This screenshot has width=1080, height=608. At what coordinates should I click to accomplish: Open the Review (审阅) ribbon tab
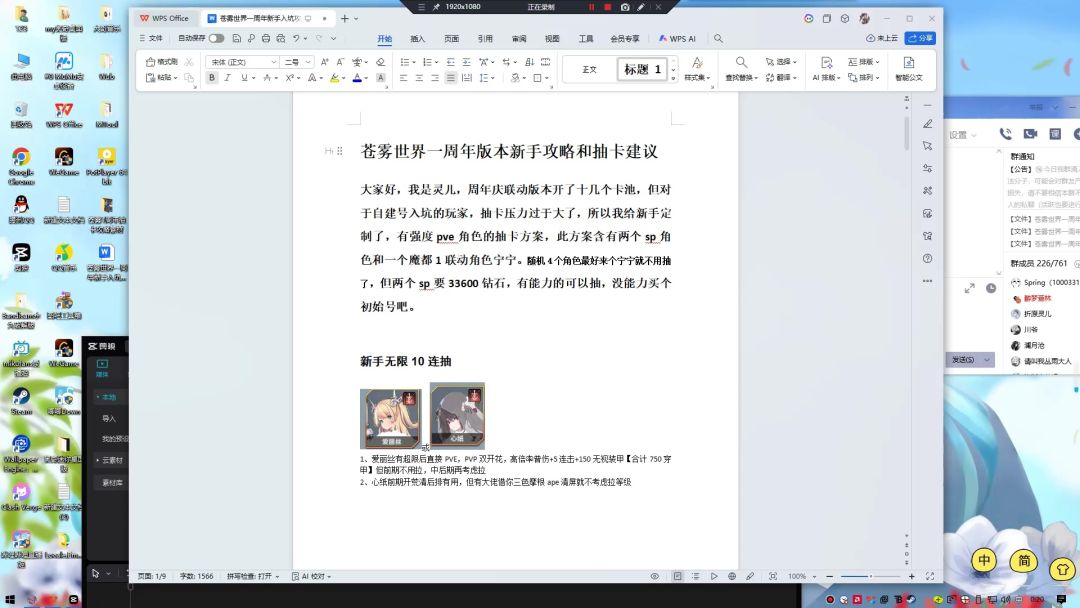click(518, 38)
